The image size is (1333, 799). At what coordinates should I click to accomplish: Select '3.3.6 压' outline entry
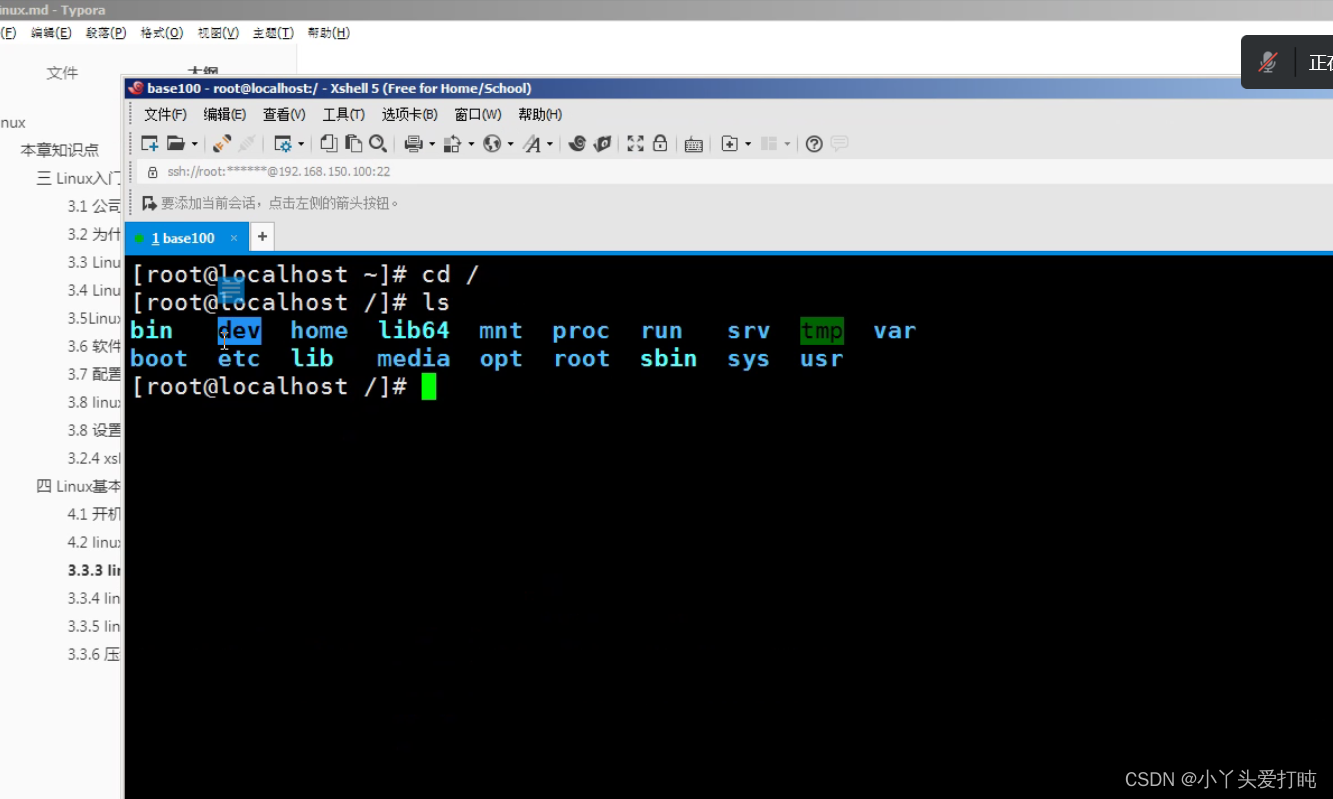point(94,654)
